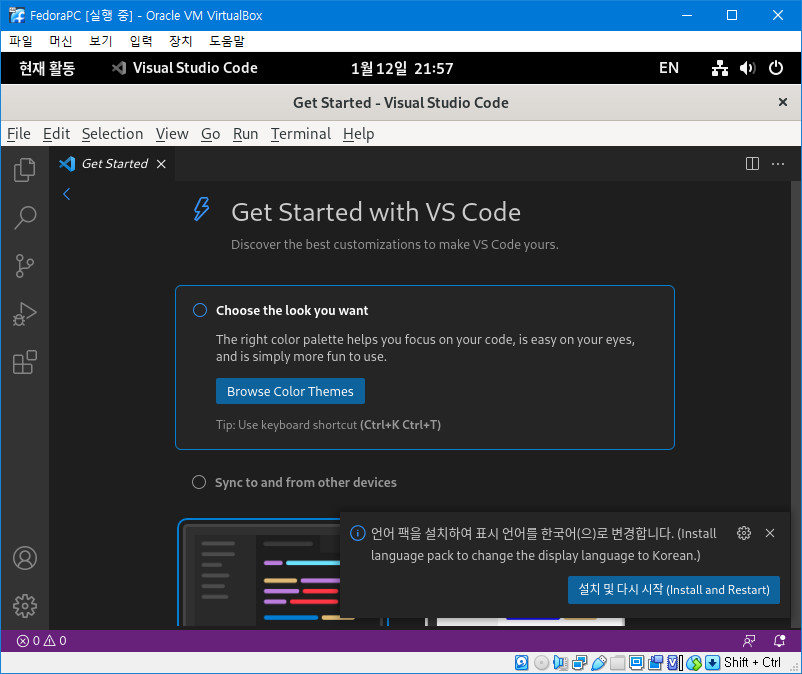
Task: Click the errors and warnings status indicator
Action: [41, 641]
